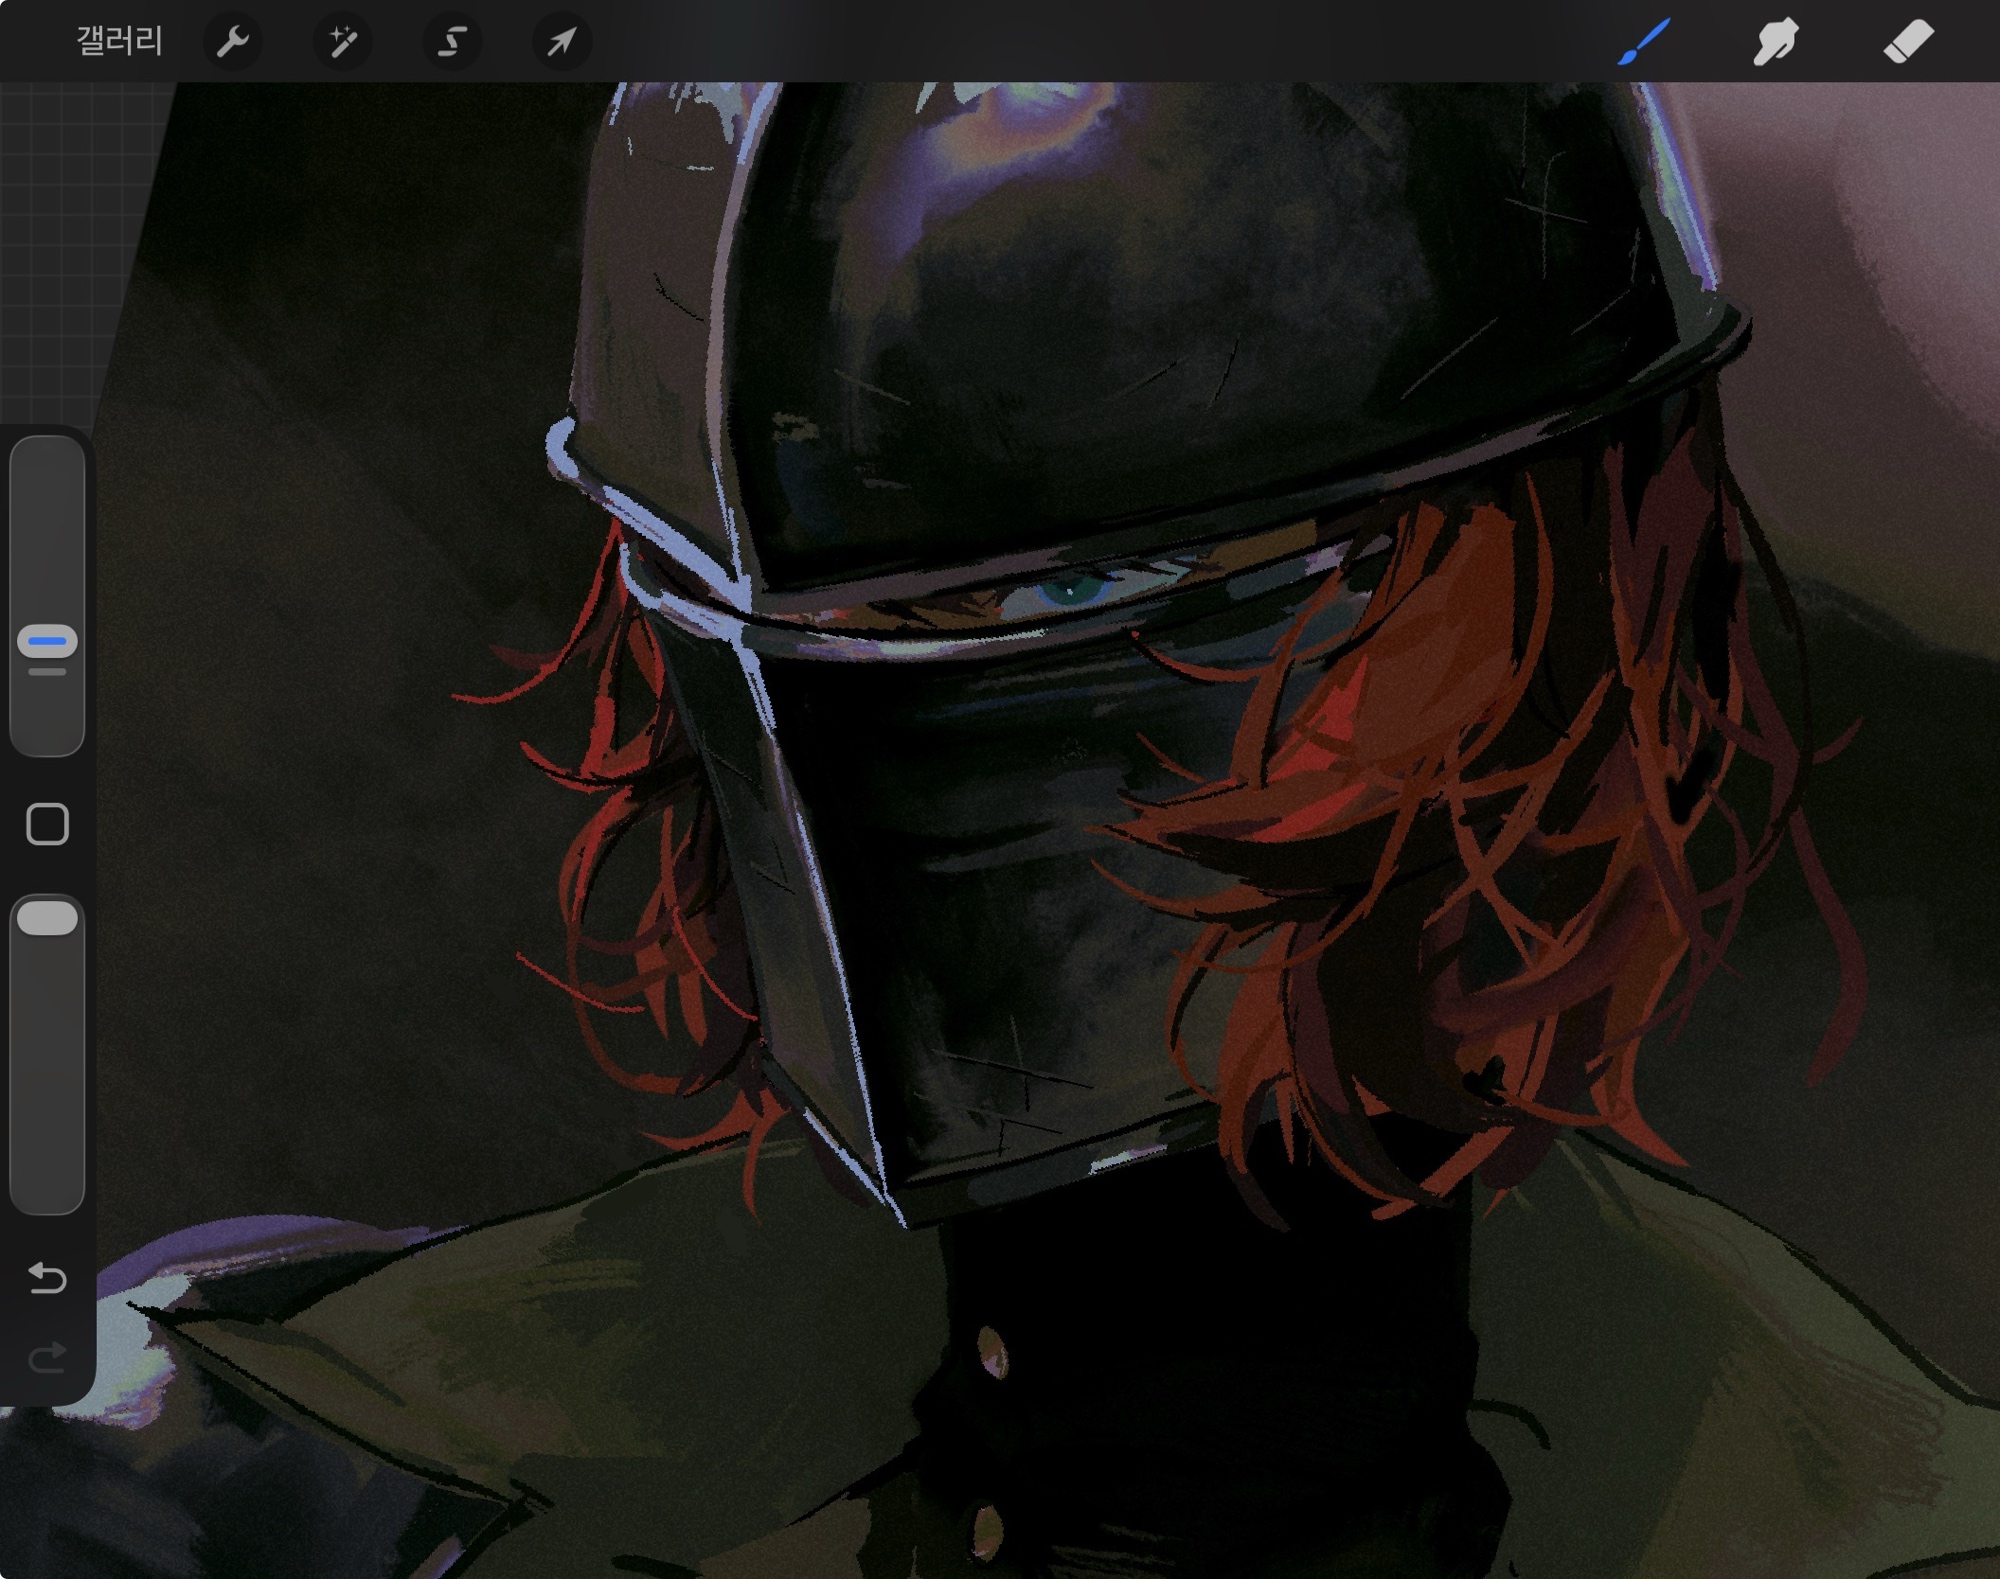
Task: Activate the Transform arrow tool
Action: click(562, 42)
